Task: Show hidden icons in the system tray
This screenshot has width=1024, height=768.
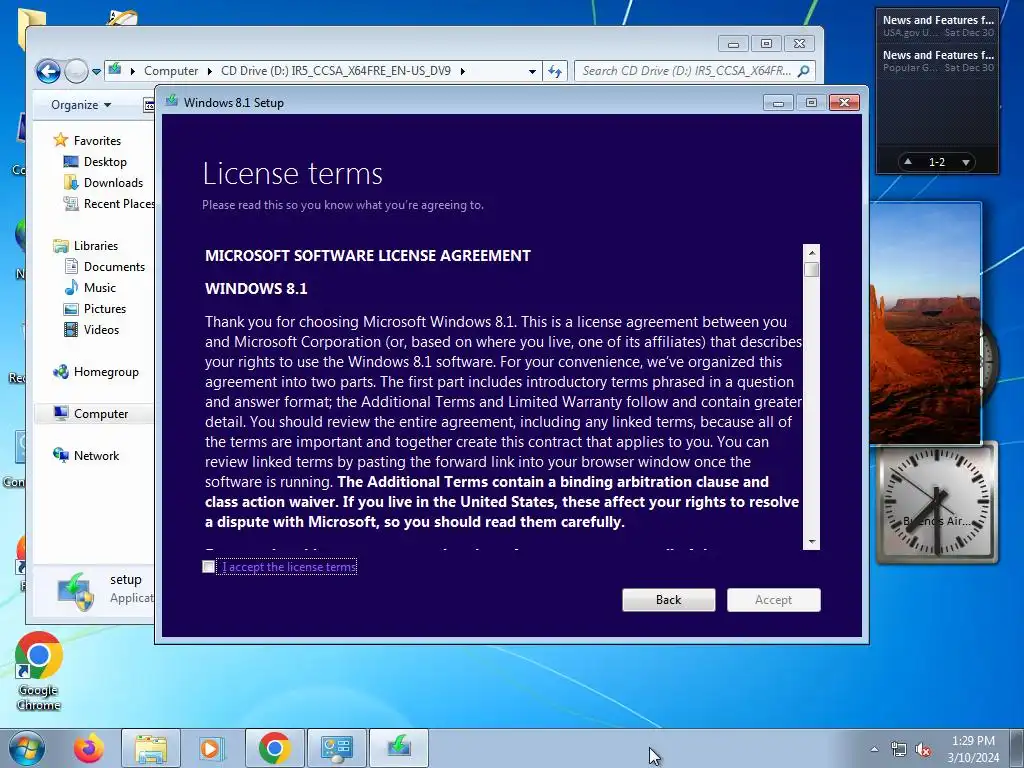Action: pyautogui.click(x=874, y=749)
